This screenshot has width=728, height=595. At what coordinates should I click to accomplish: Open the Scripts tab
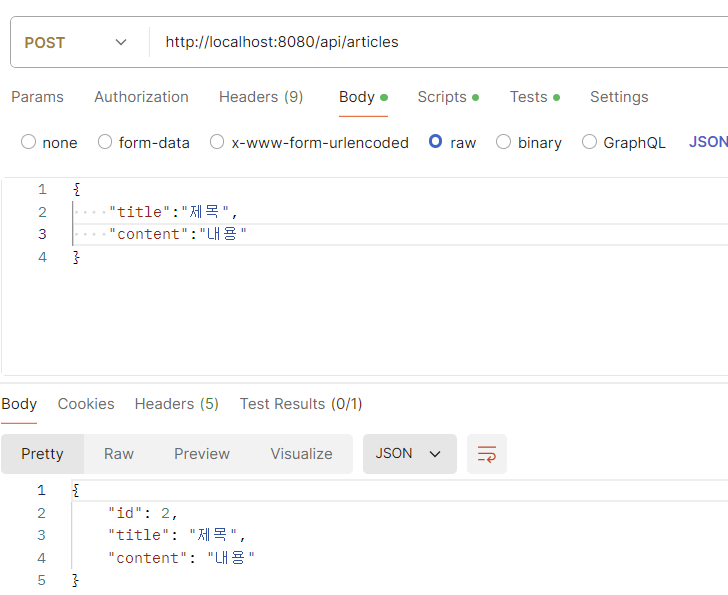pyautogui.click(x=448, y=97)
